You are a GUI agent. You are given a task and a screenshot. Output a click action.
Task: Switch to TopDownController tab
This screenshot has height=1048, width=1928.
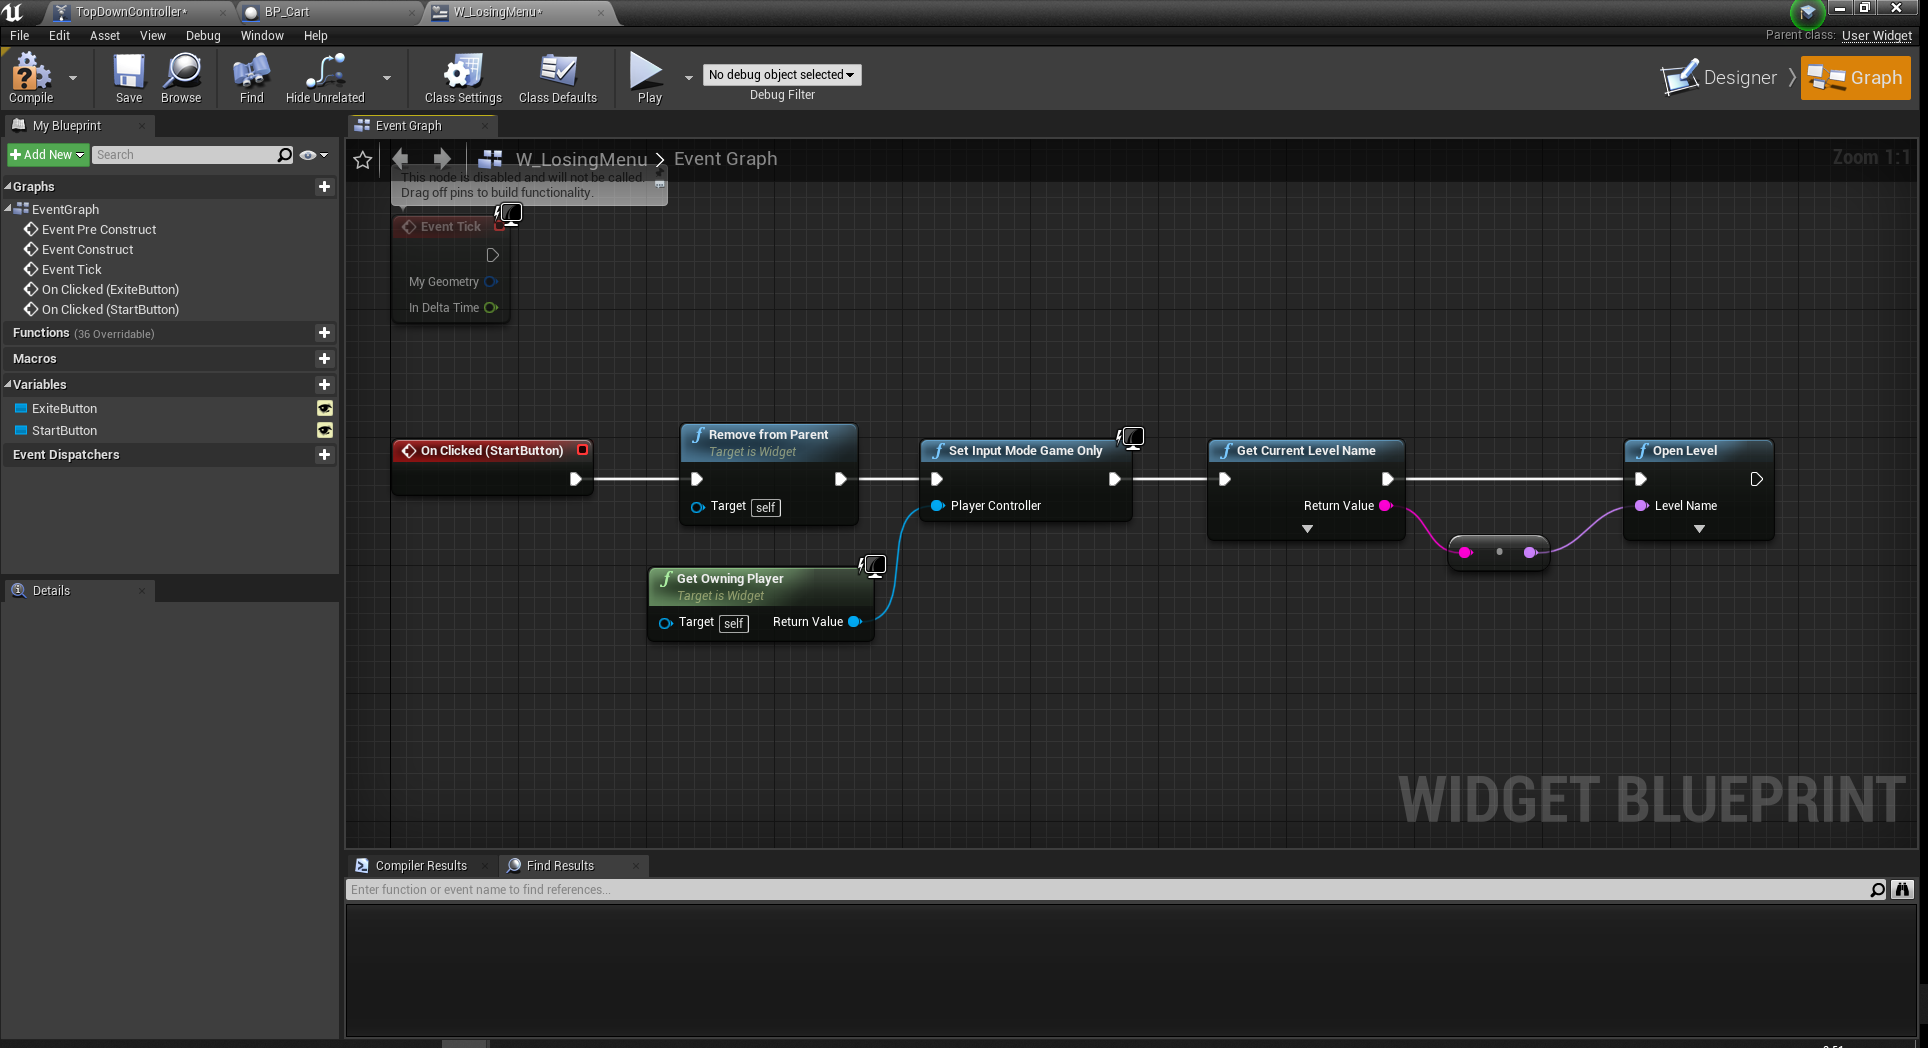coord(131,12)
